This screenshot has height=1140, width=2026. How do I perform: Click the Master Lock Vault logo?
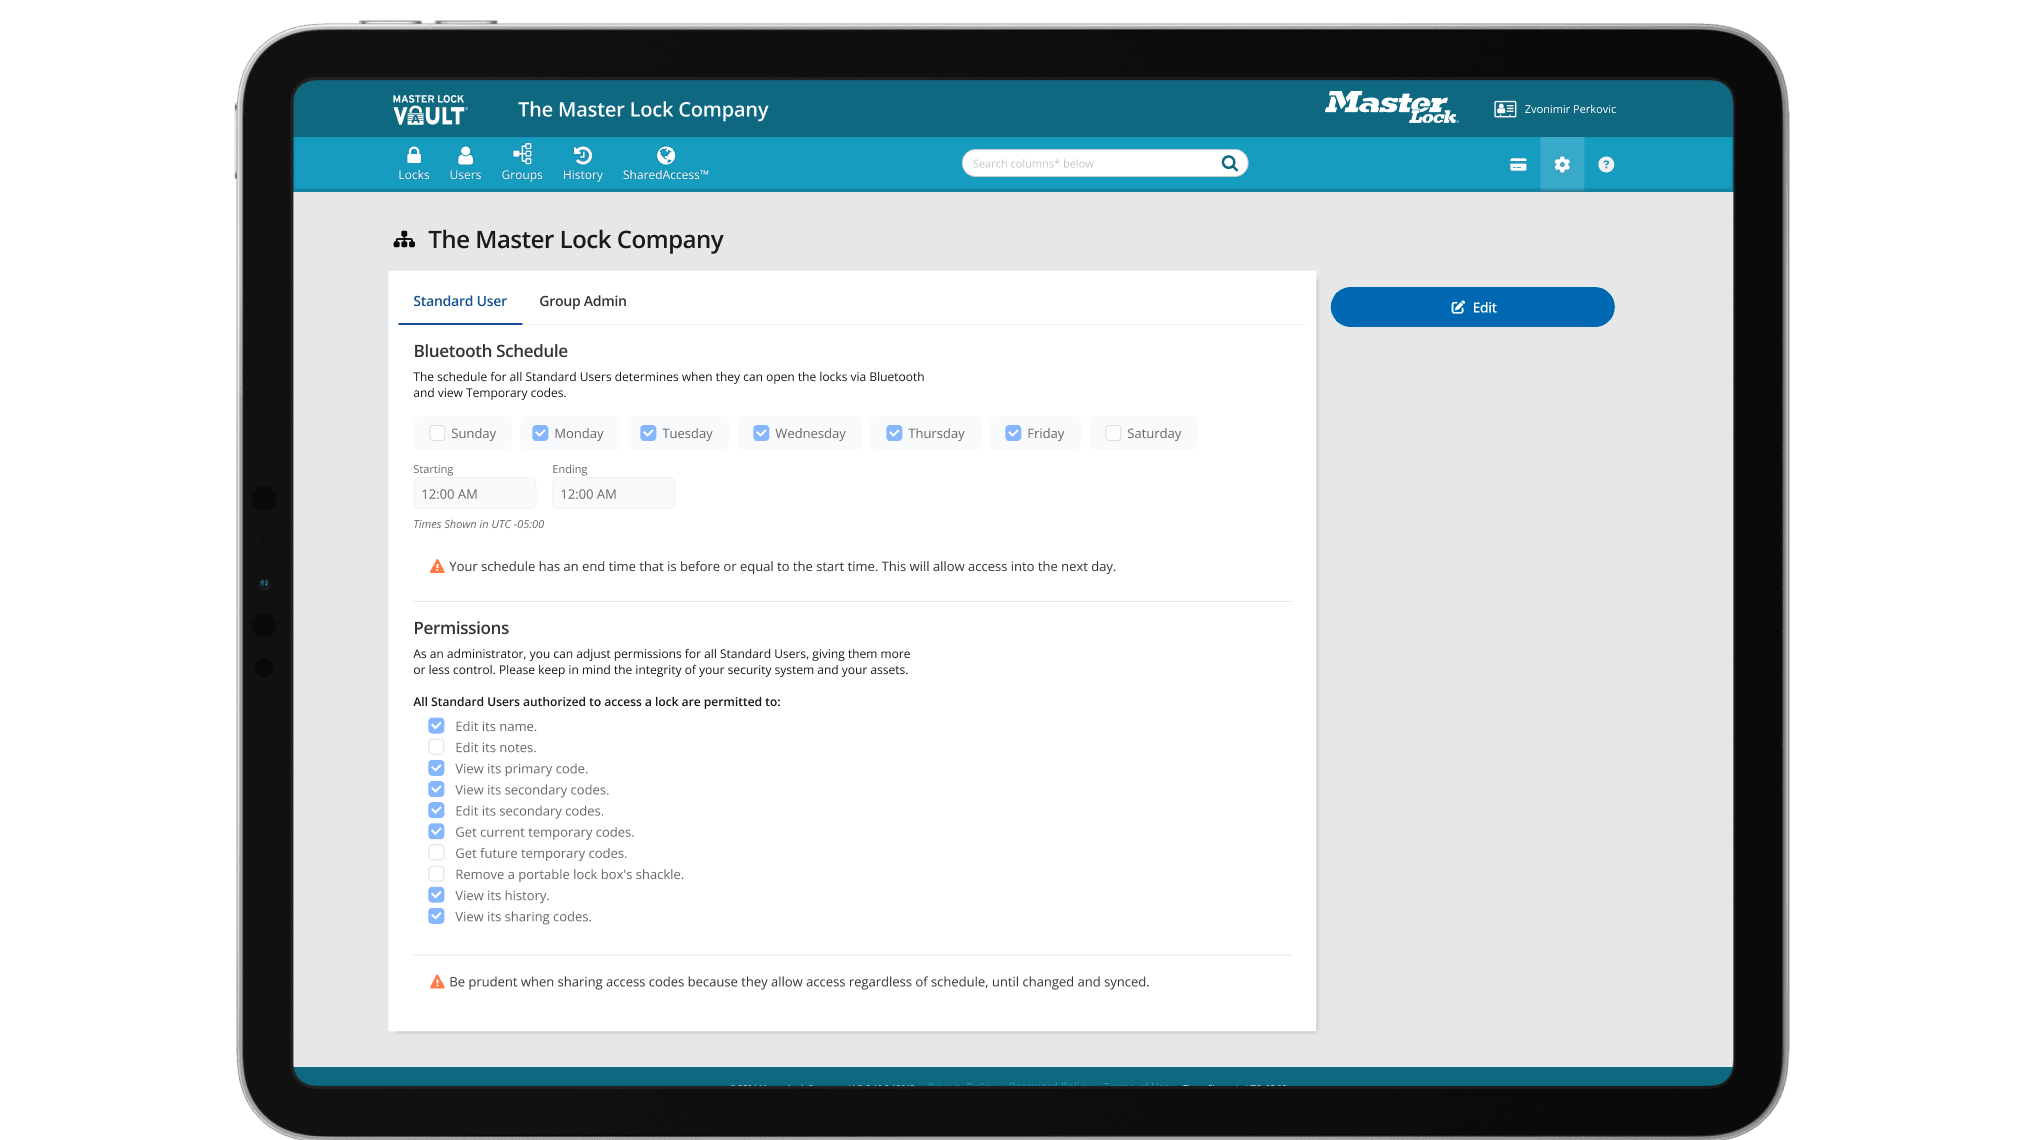(x=429, y=110)
